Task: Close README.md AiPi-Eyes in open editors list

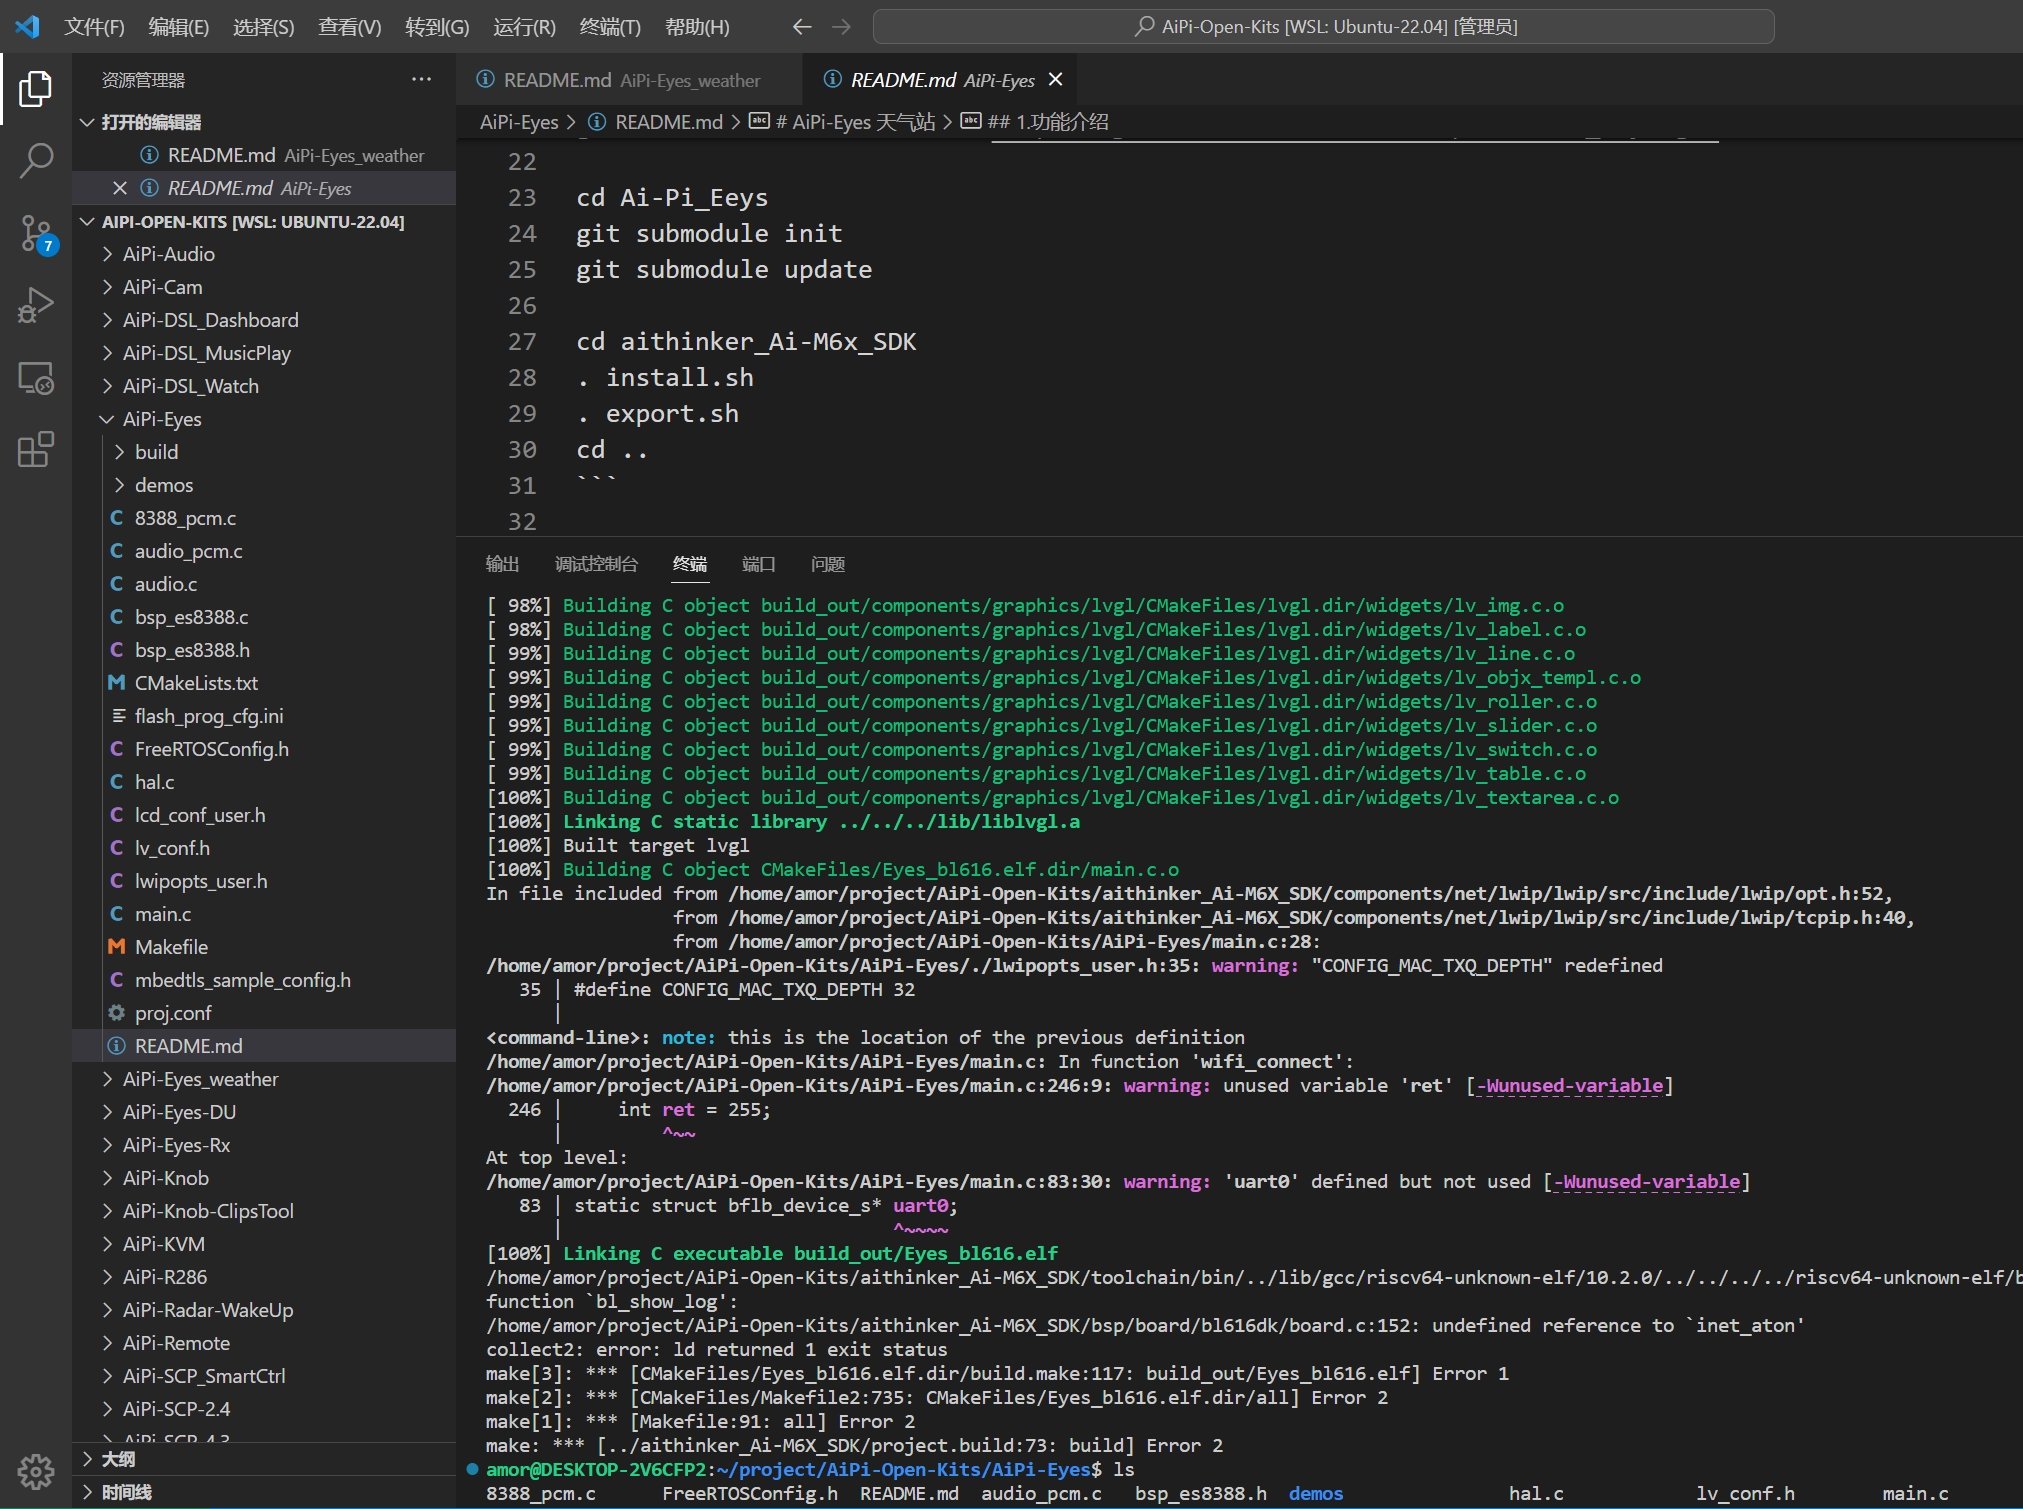Action: [120, 188]
